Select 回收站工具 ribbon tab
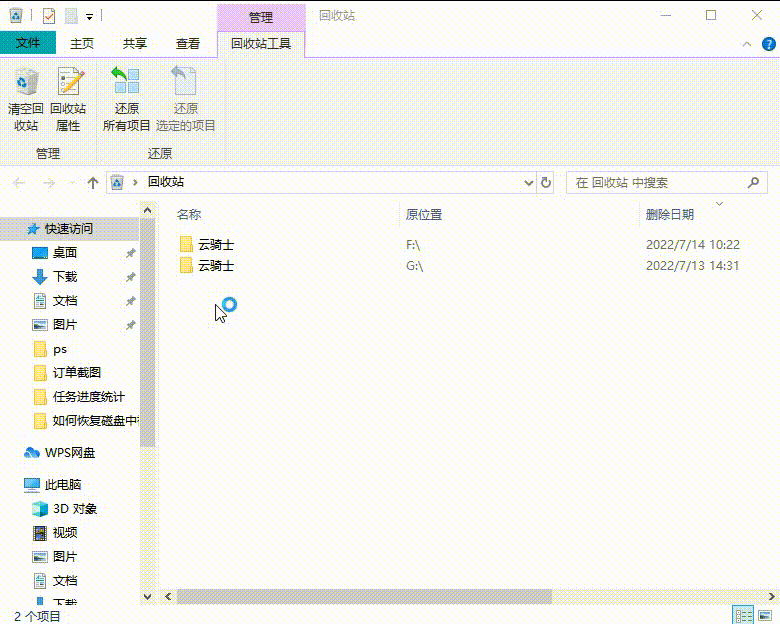This screenshot has height=624, width=780. (261, 44)
